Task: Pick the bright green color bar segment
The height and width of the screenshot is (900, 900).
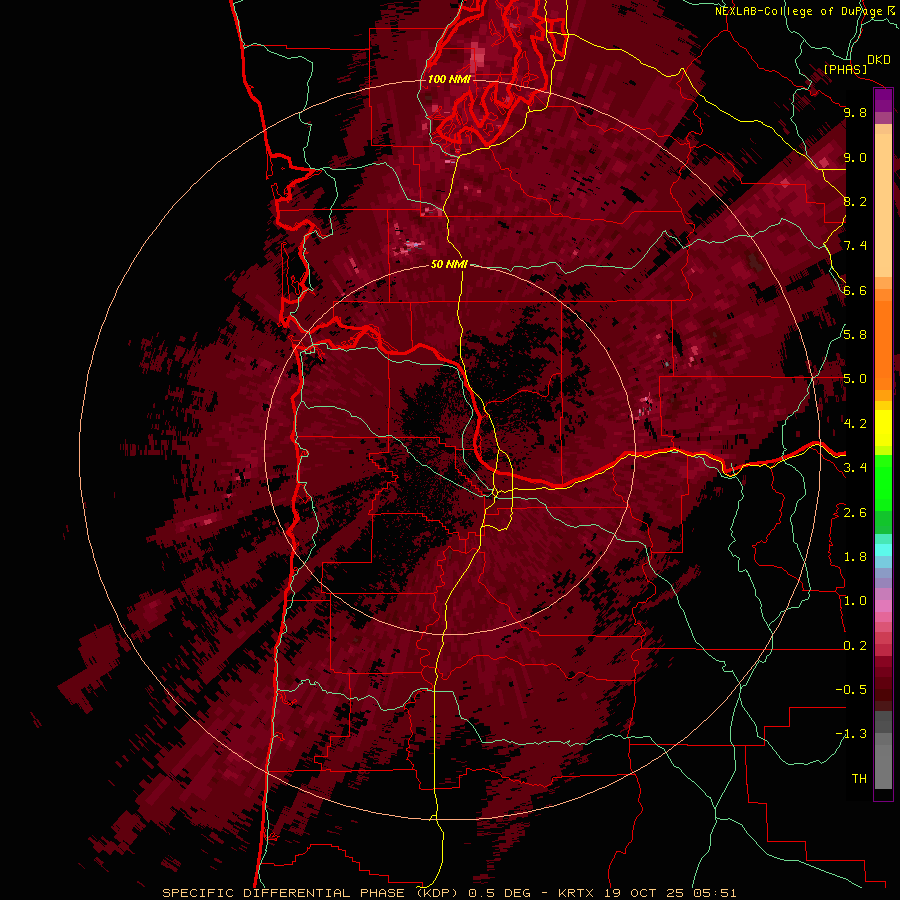Action: click(x=883, y=482)
